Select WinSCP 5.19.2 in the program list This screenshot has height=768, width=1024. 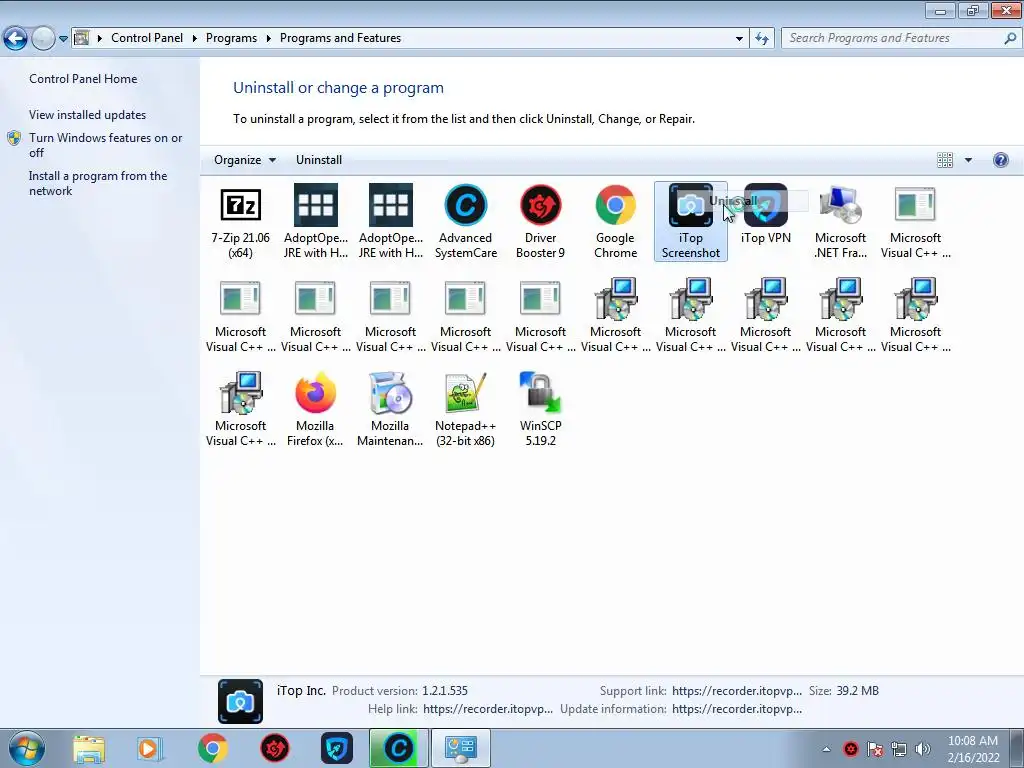(540, 409)
